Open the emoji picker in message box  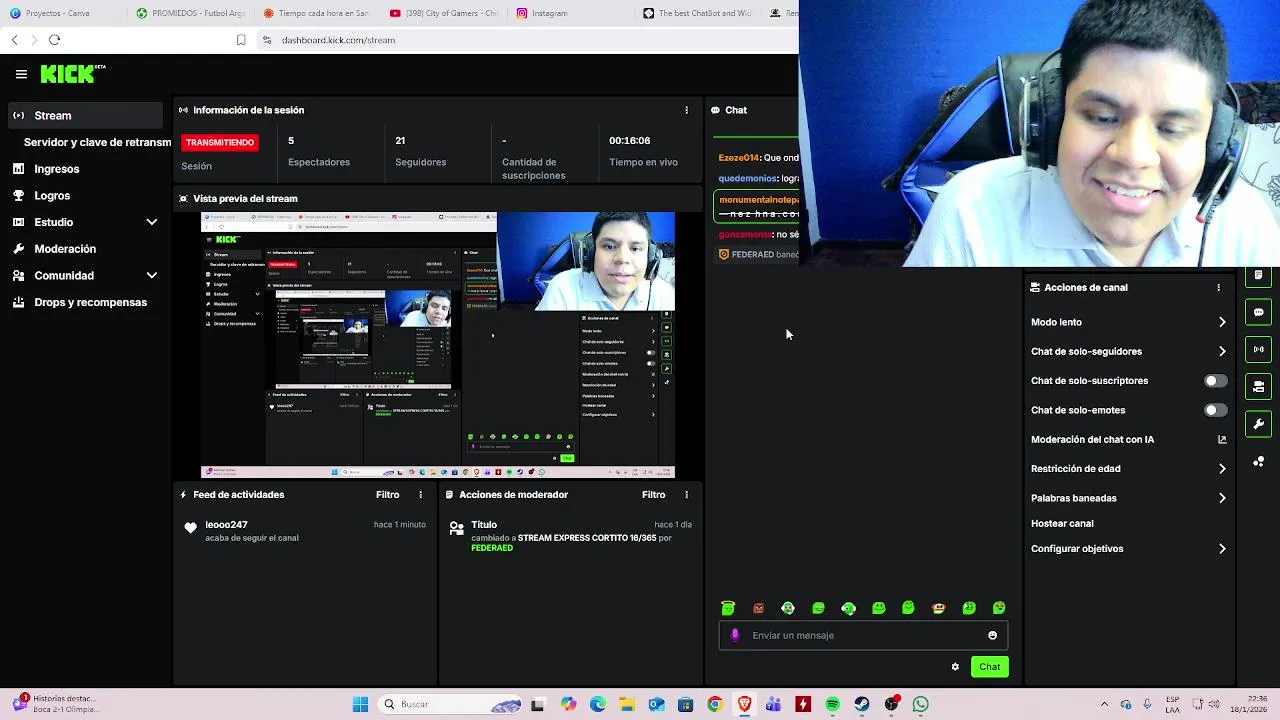tap(992, 635)
